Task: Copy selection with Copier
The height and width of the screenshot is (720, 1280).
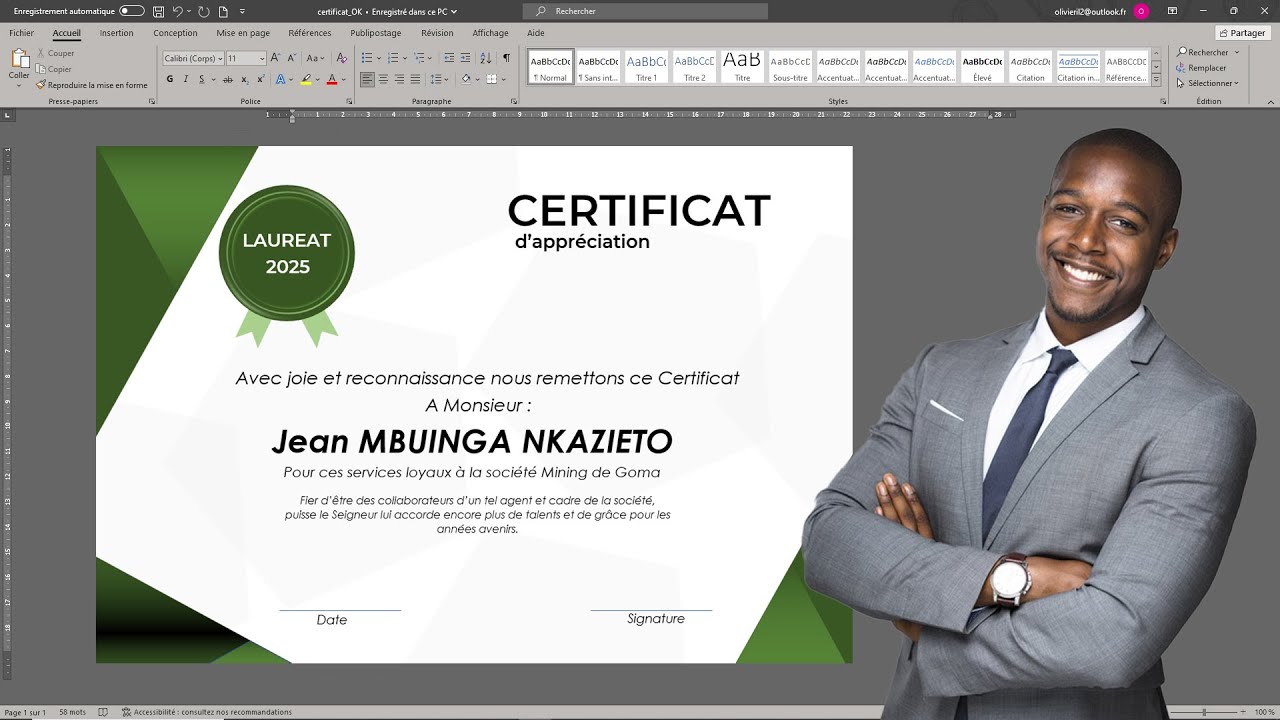Action: 54,69
